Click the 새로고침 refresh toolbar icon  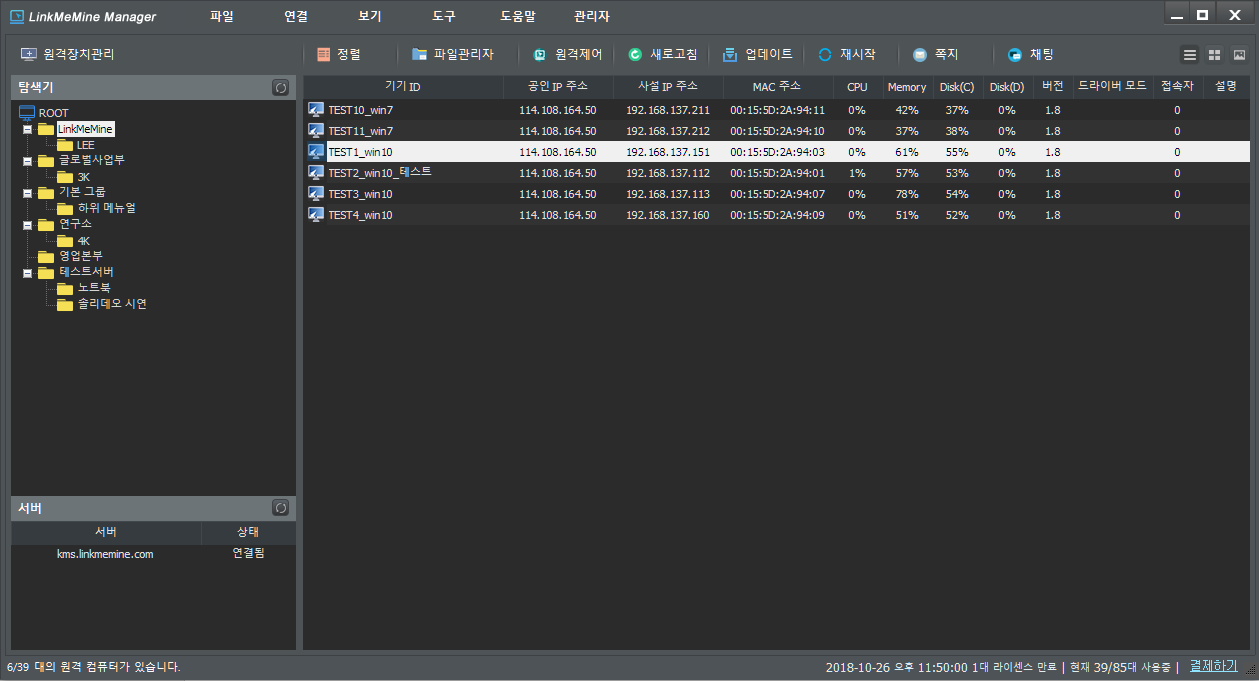[x=635, y=55]
